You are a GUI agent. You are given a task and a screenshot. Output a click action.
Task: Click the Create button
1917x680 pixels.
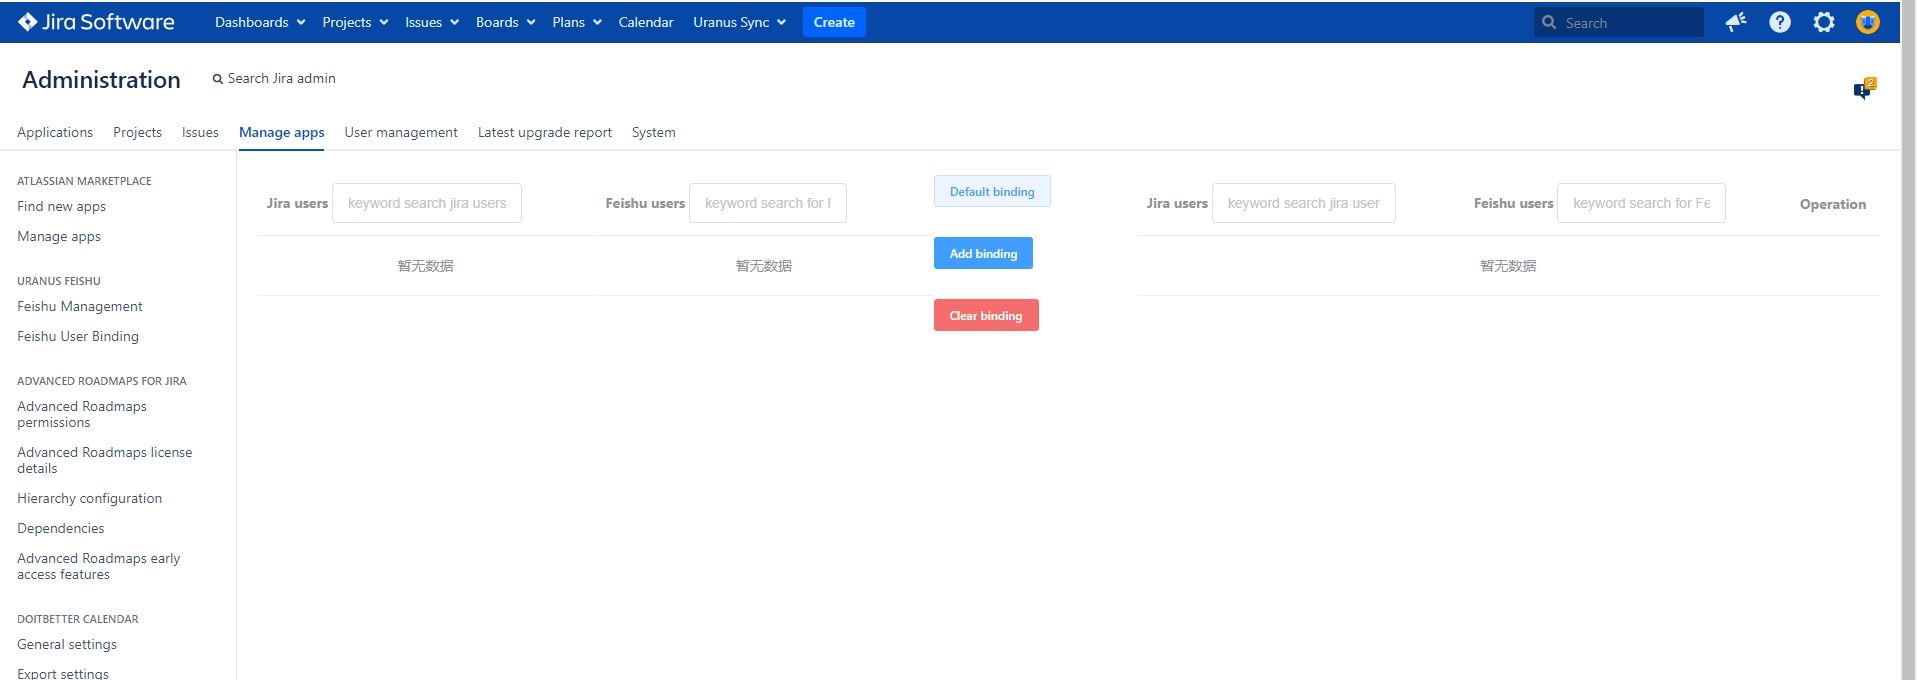click(x=834, y=22)
